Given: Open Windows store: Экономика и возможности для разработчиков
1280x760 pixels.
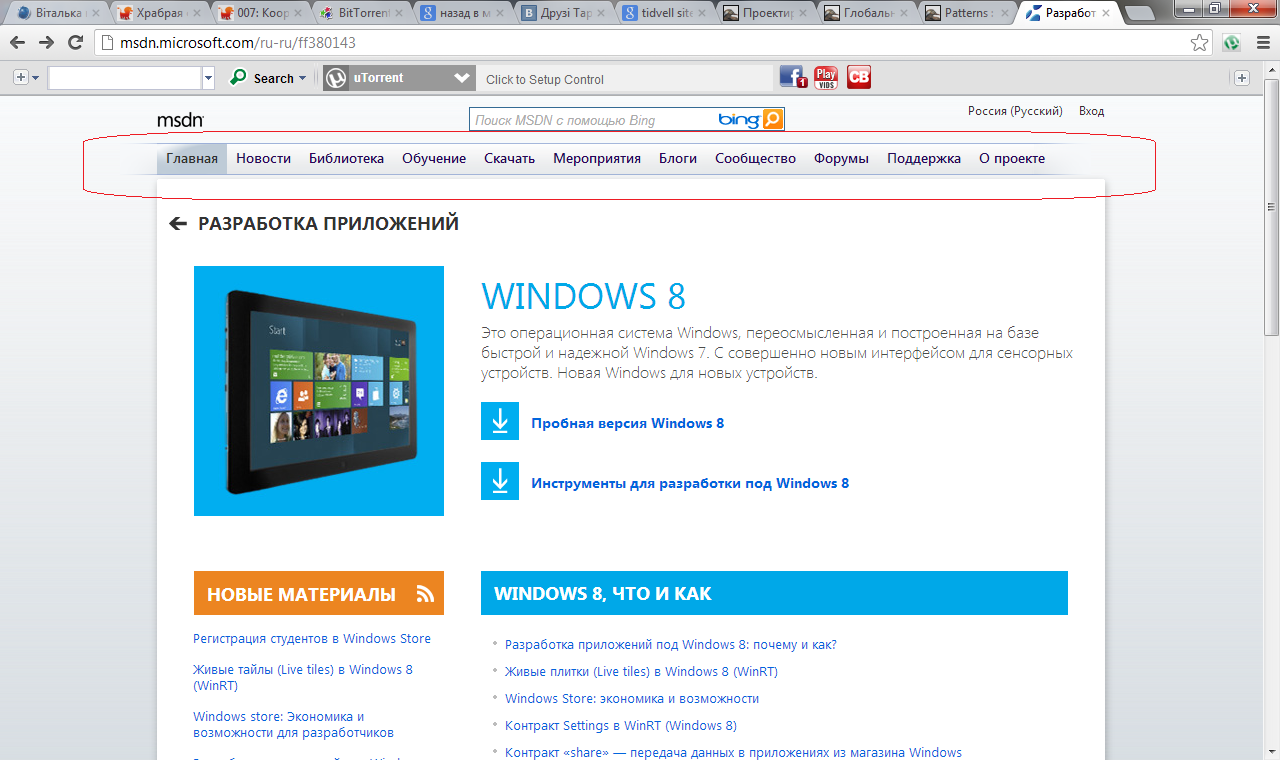Looking at the screenshot, I should pyautogui.click(x=293, y=724).
